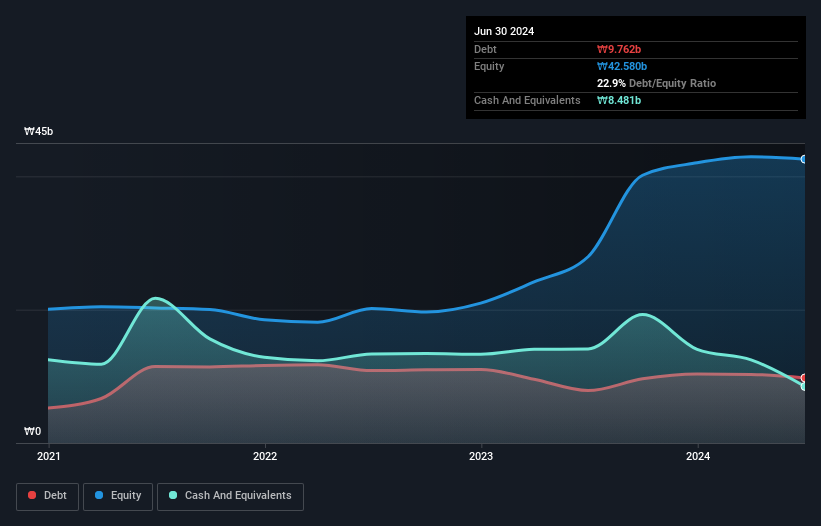Click Cash And Equivalents label in tooltip
Viewport: 821px width, 526px height.
pos(527,100)
